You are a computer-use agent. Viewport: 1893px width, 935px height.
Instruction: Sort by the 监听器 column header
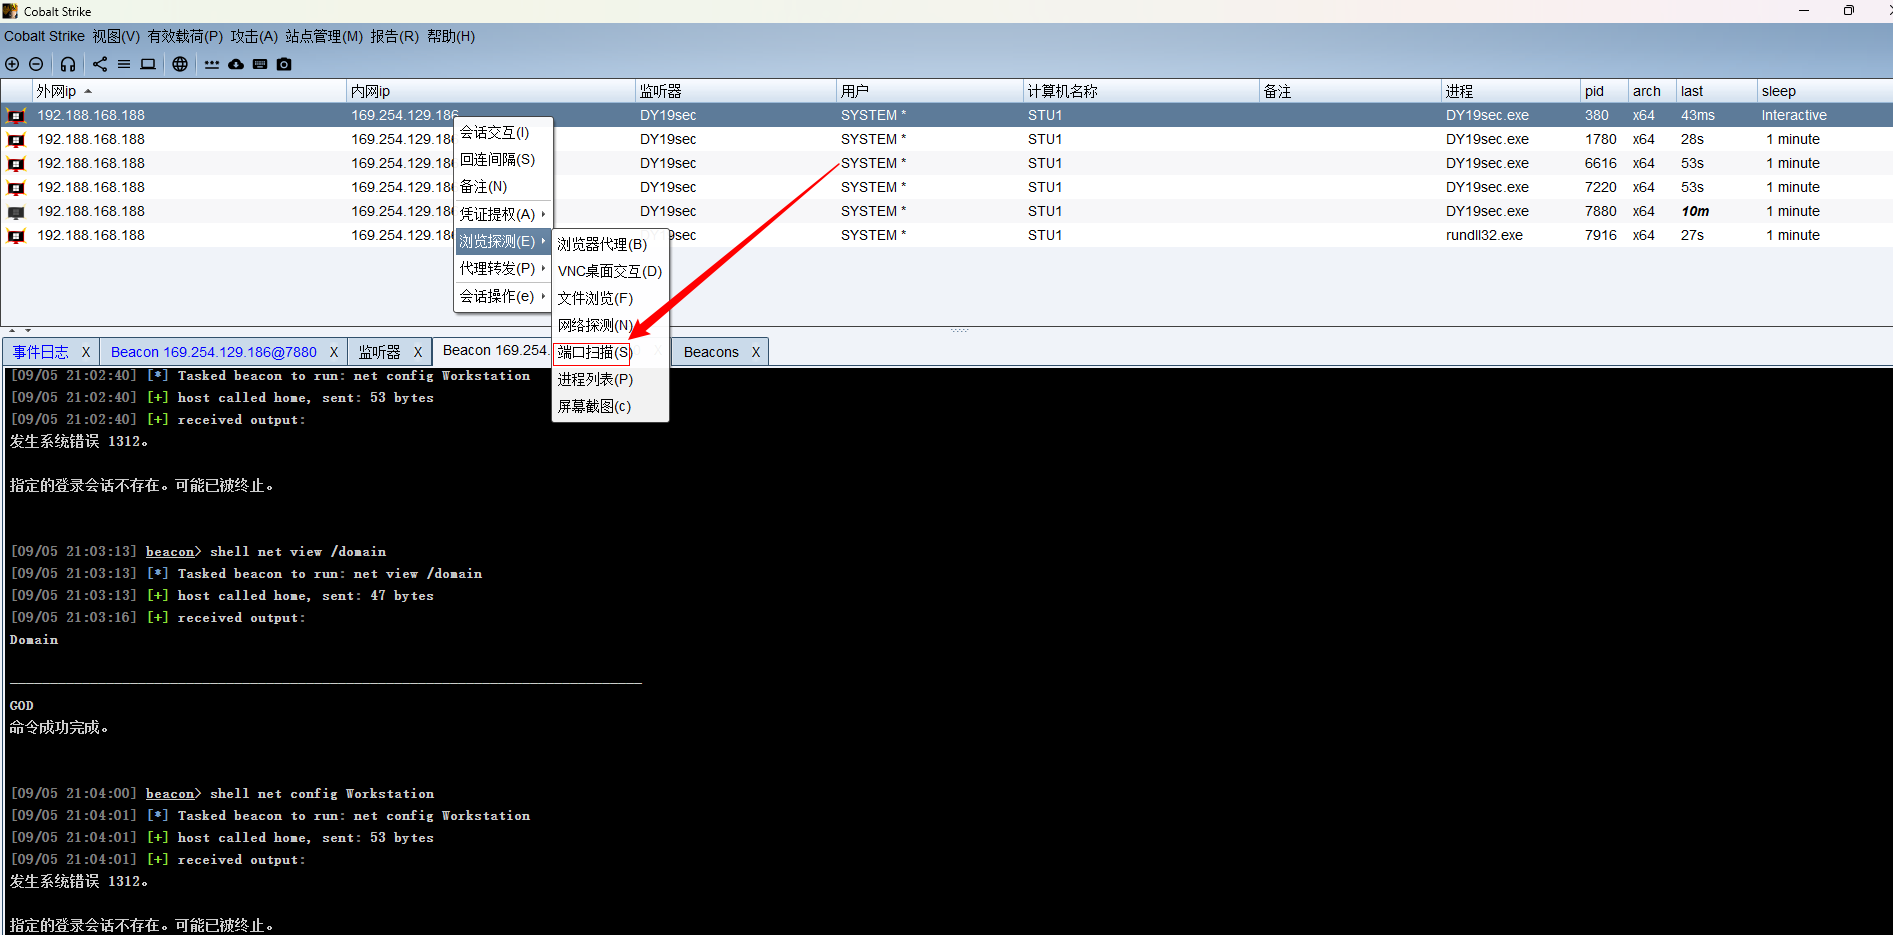tap(735, 91)
